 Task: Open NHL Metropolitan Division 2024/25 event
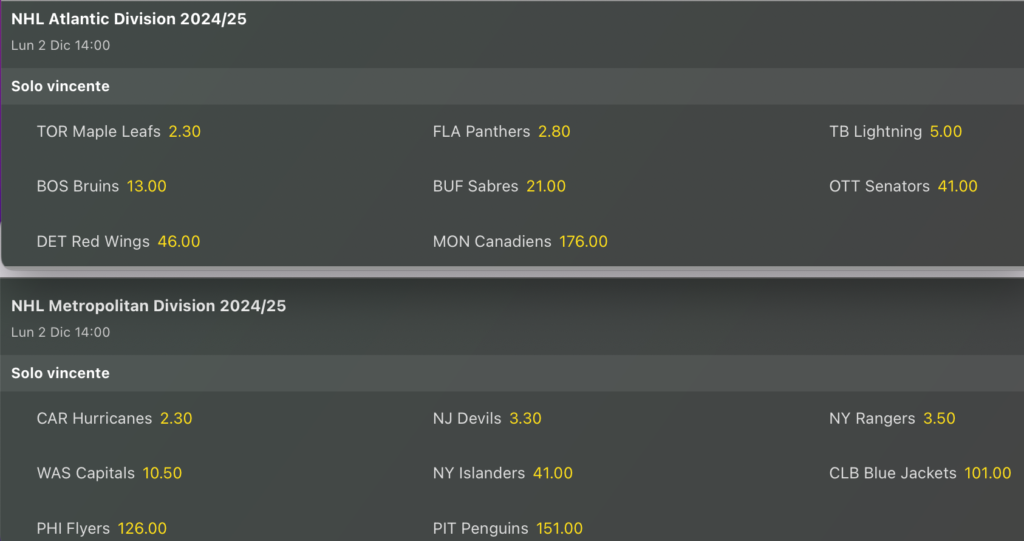click(148, 306)
